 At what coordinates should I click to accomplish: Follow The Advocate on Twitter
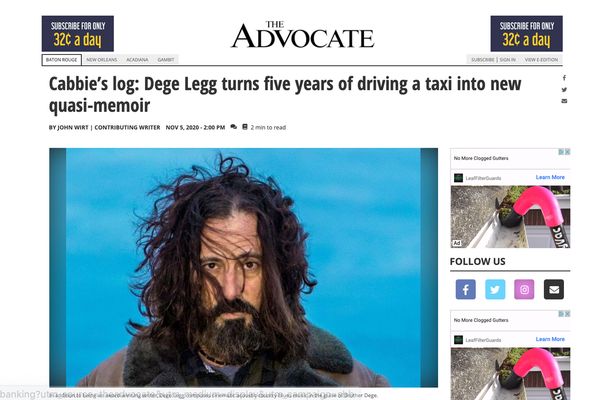pos(495,289)
